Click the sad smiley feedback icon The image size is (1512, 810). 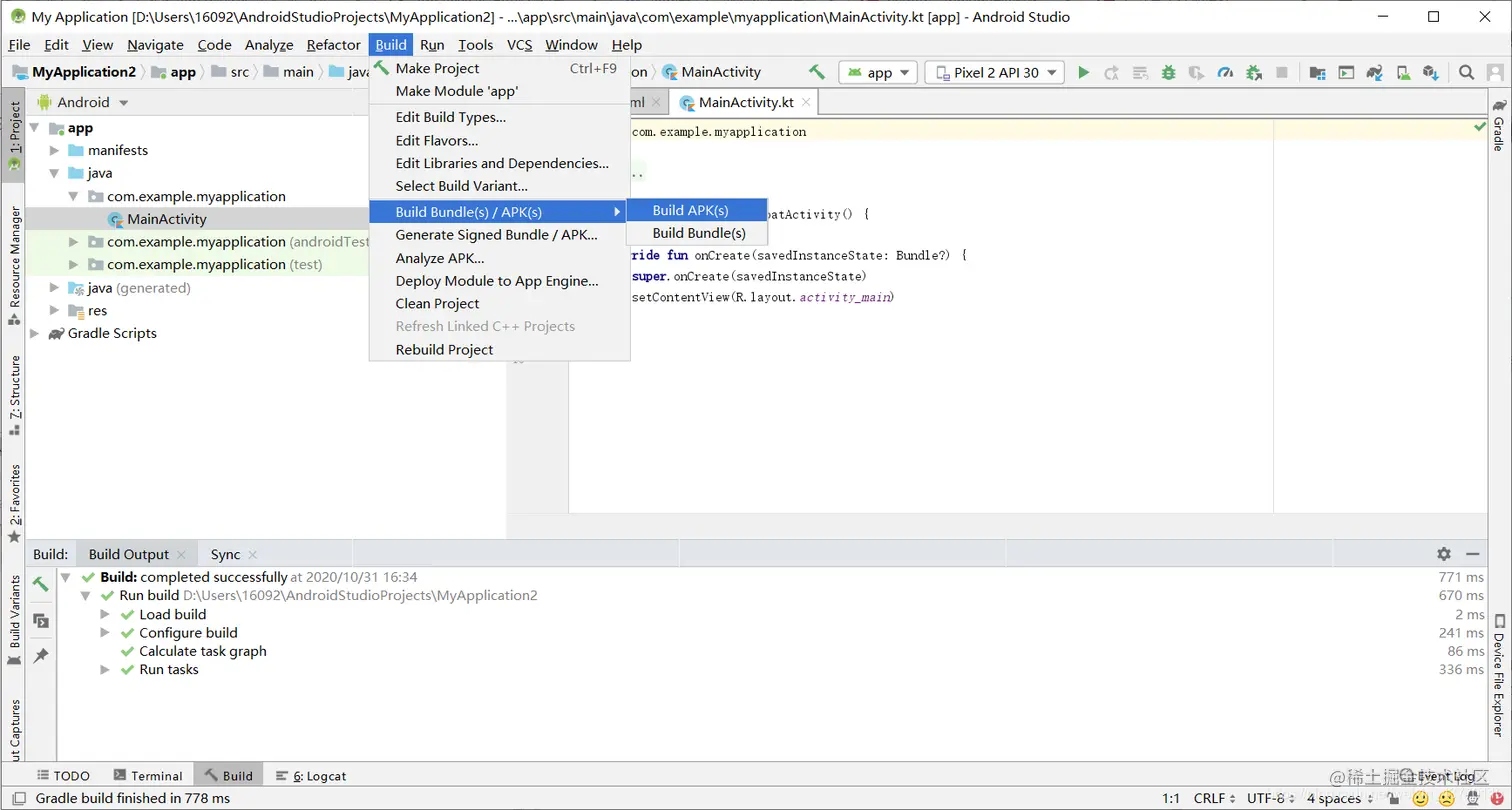tap(1446, 798)
